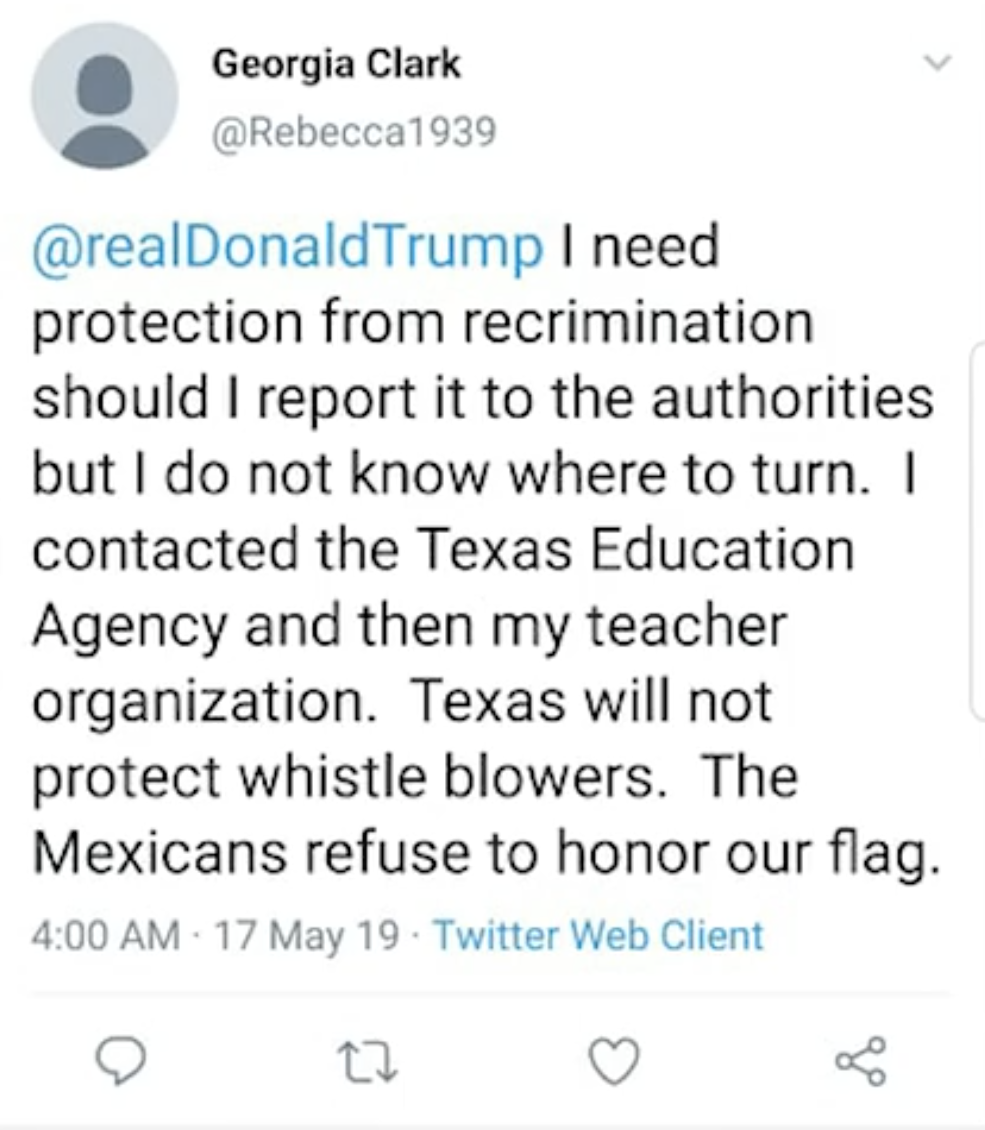Click the reply speech bubble icon
Screen dimensions: 985x1130
pyautogui.click(x=127, y=1060)
